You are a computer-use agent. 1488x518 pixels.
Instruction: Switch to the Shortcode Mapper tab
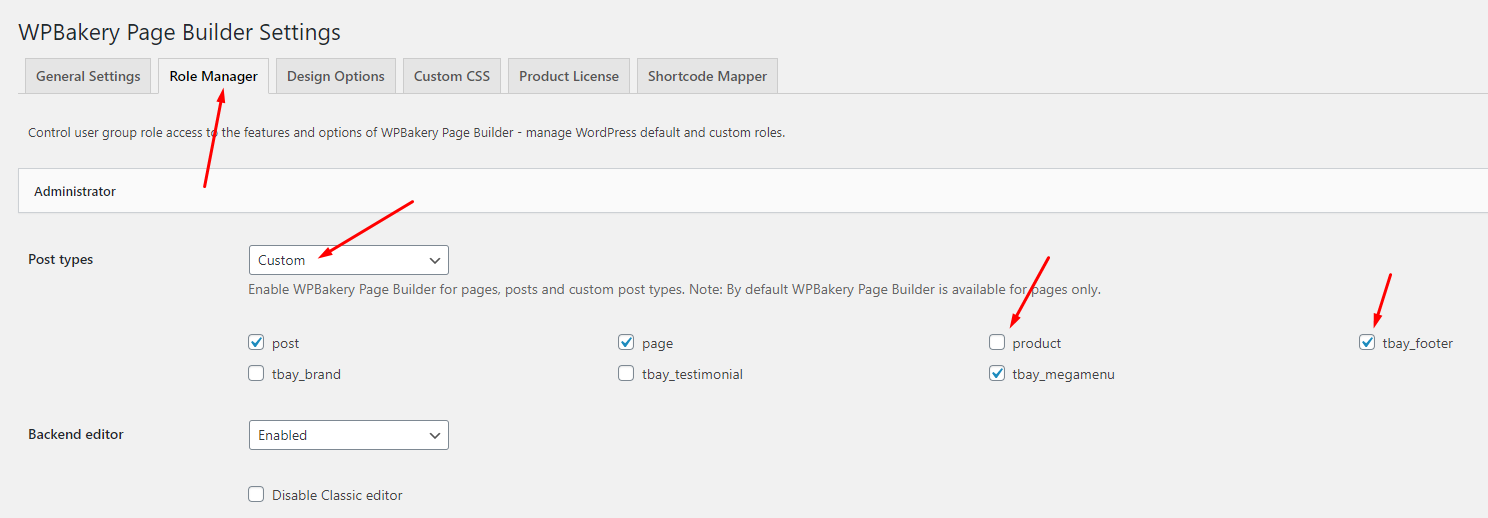pyautogui.click(x=707, y=76)
